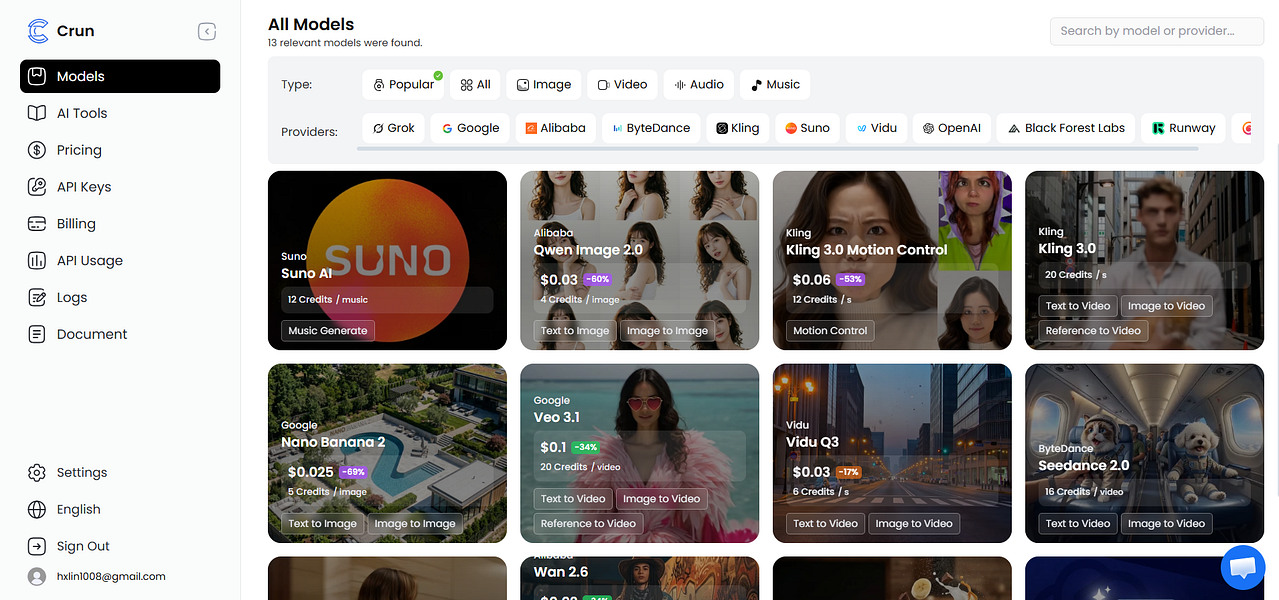
Task: Click Image to Video on Kling 3.0
Action: 1166,306
